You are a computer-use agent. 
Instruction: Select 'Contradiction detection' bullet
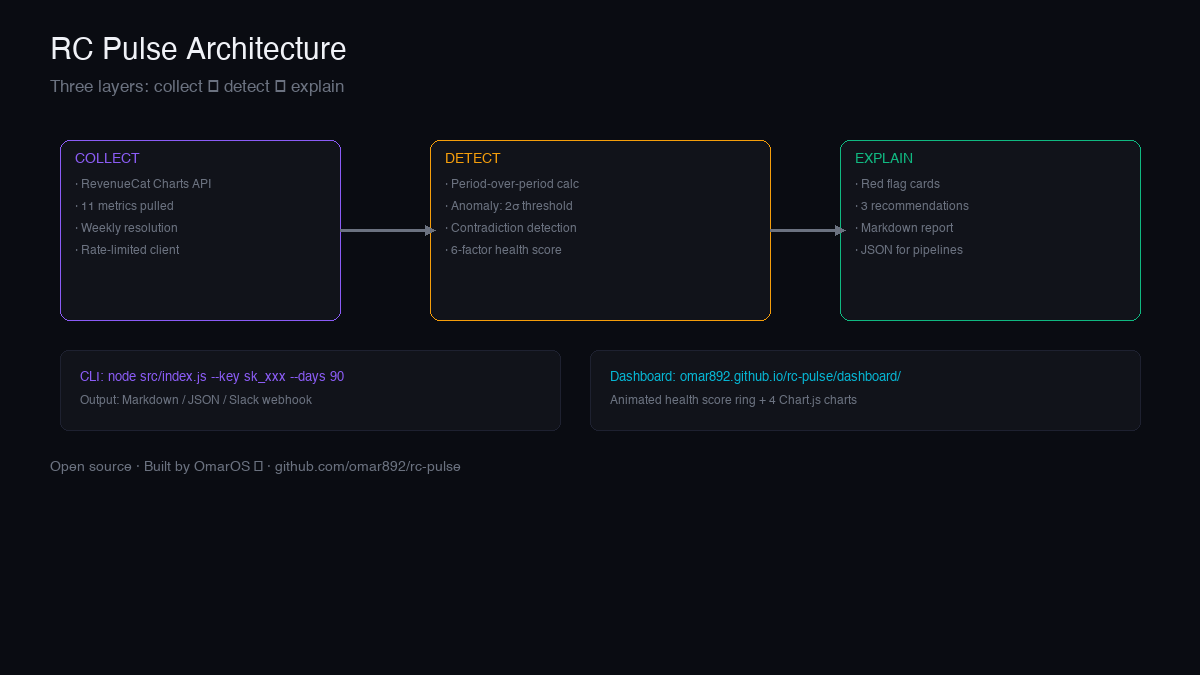pos(511,228)
